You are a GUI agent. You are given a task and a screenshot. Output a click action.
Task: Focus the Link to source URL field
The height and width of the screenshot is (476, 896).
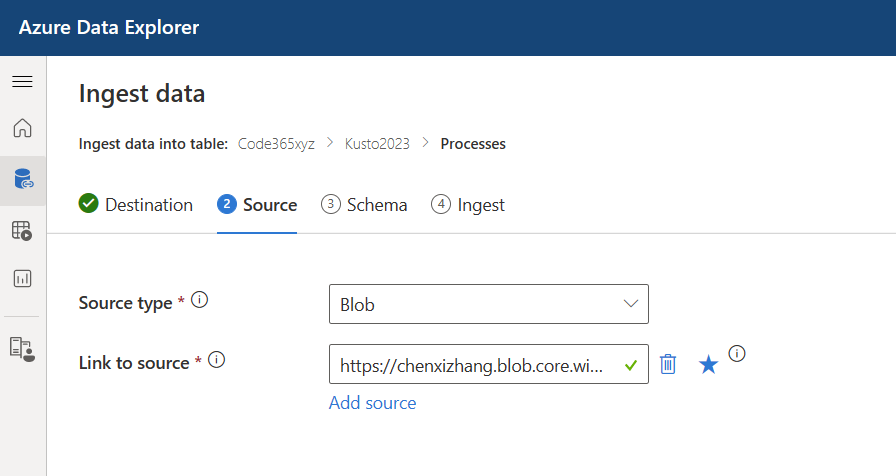(489, 364)
